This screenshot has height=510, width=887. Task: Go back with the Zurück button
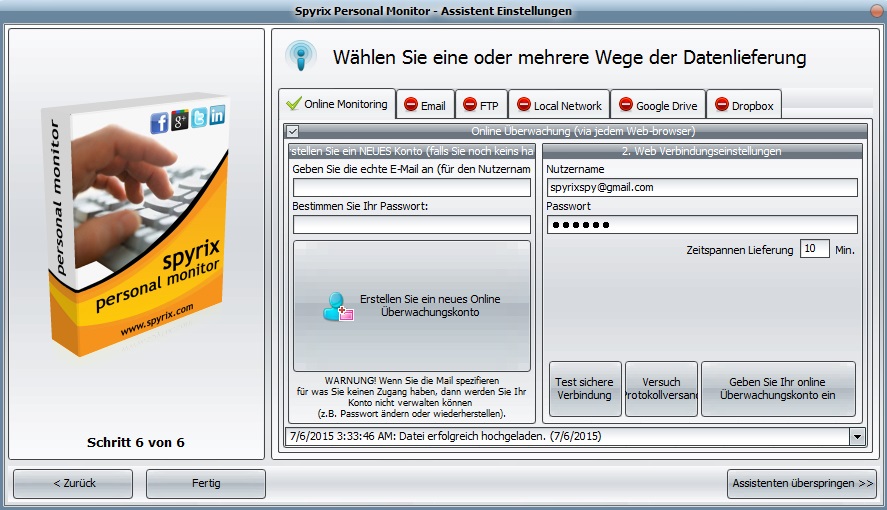[x=74, y=483]
